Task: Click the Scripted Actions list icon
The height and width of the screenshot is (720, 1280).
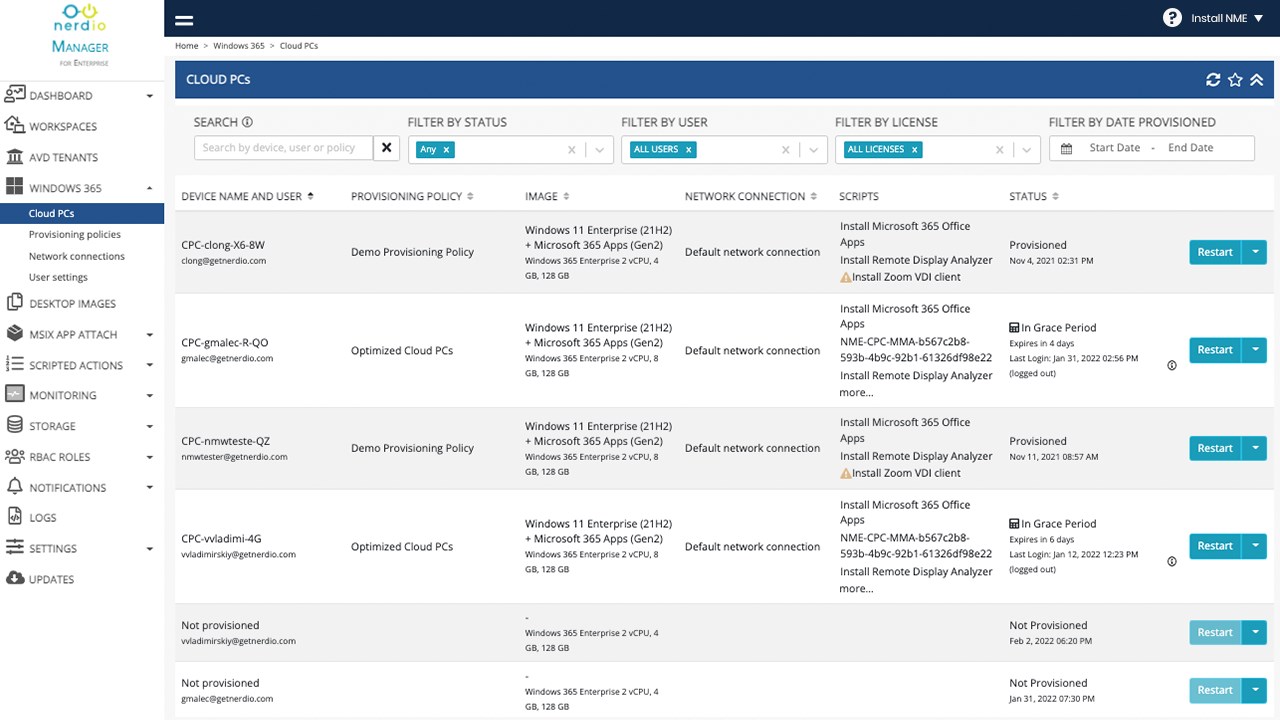Action: (15, 365)
